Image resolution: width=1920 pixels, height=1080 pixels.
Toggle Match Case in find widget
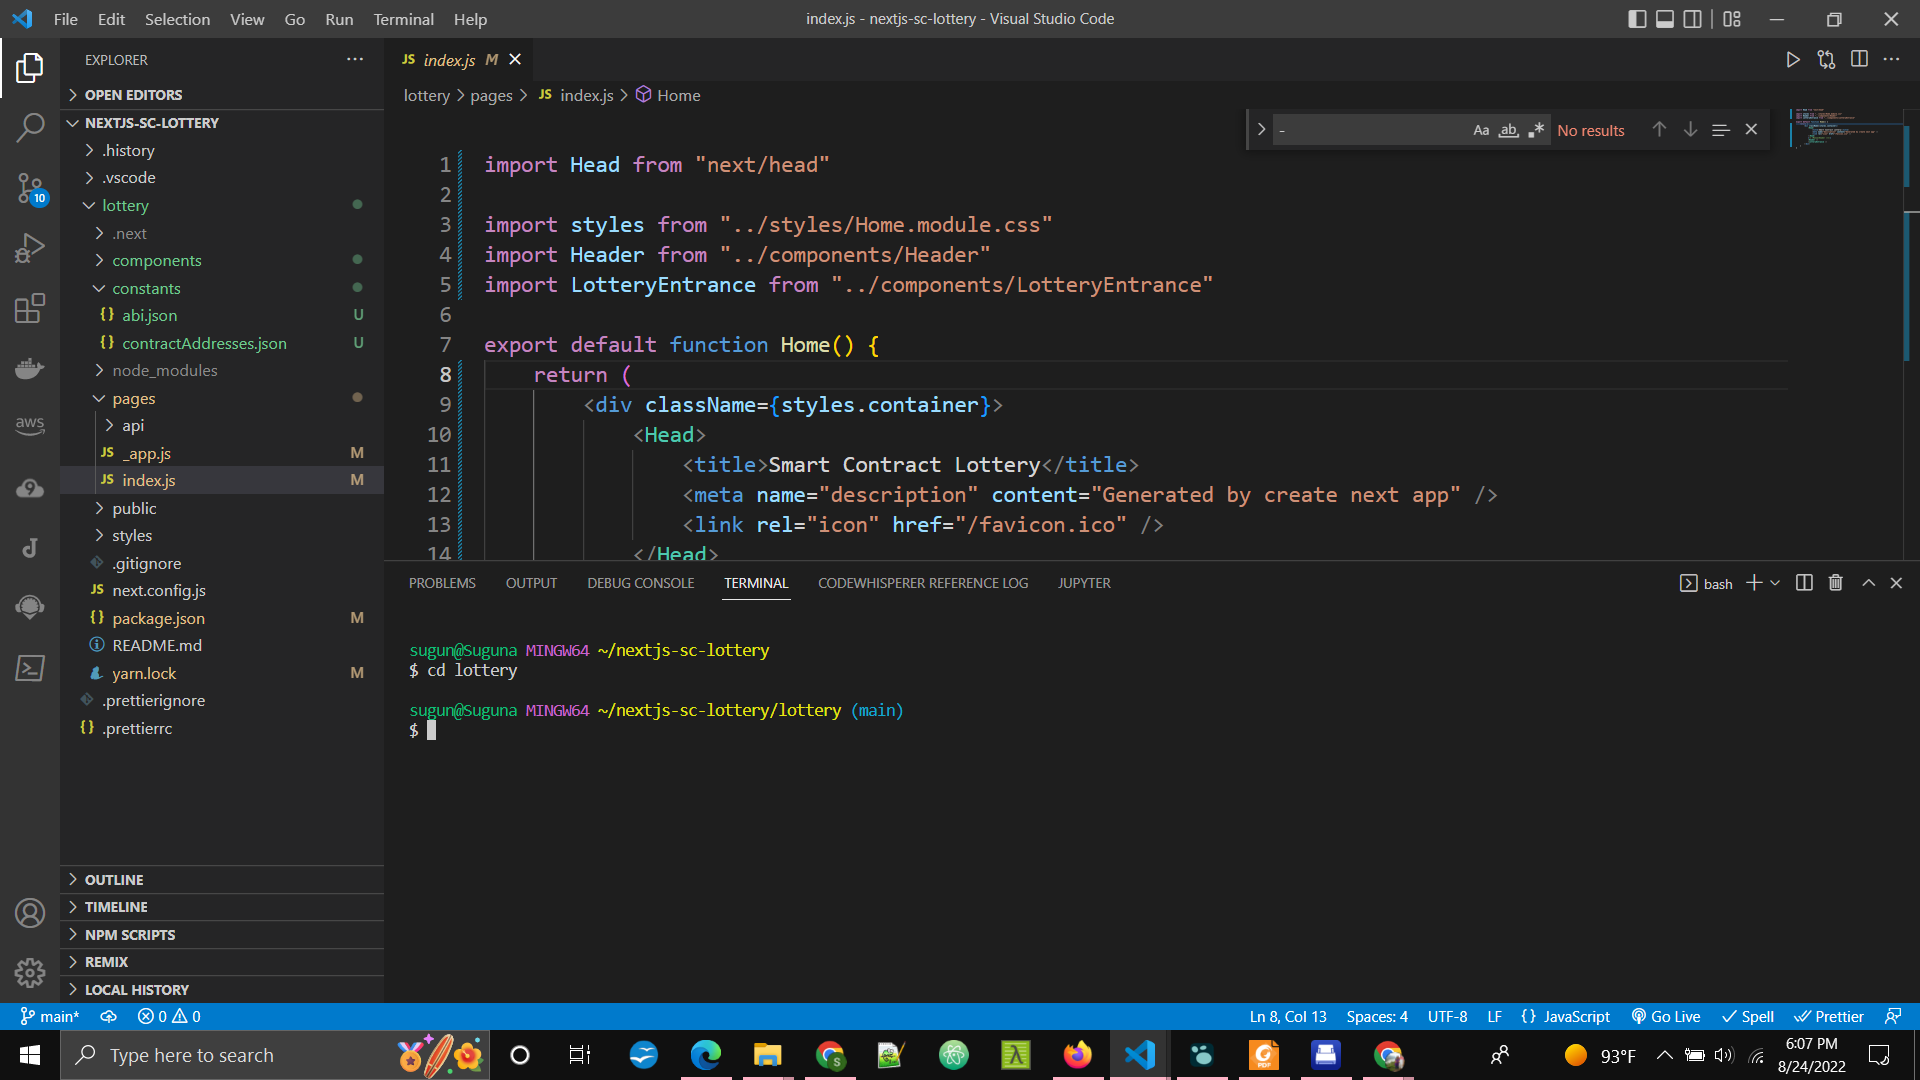tap(1481, 130)
